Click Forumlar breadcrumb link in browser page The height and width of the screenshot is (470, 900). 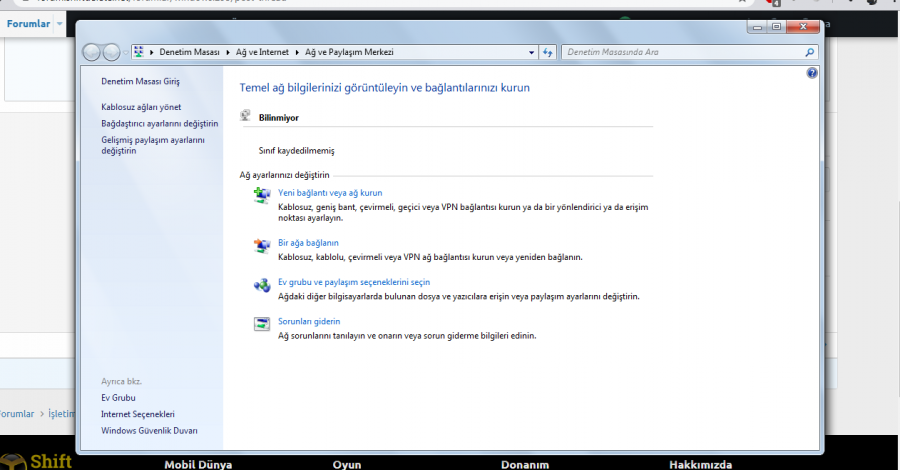point(16,414)
